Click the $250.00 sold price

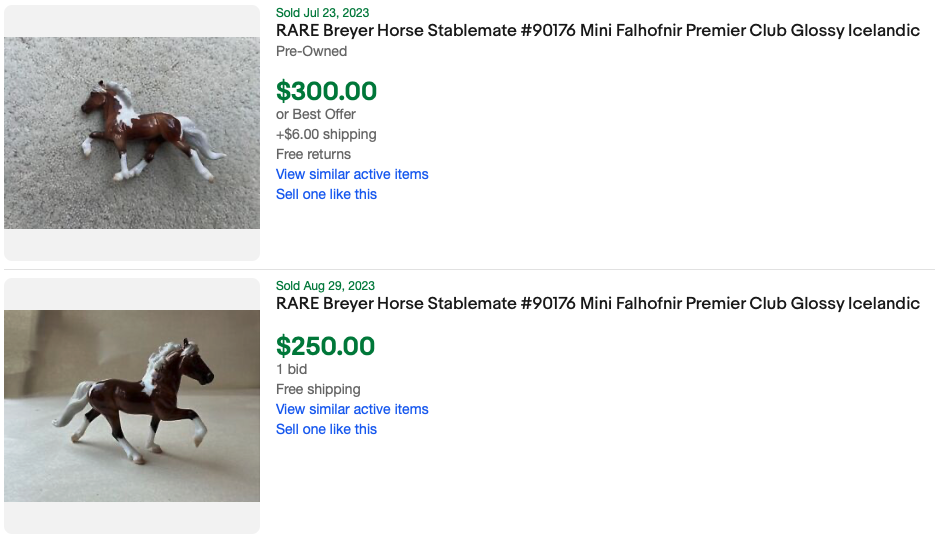(x=325, y=346)
